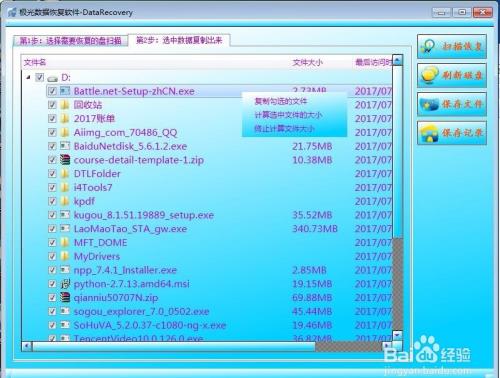The image size is (500, 378).
Task: Uncheck the D: drive checkbox
Action: tap(40, 77)
